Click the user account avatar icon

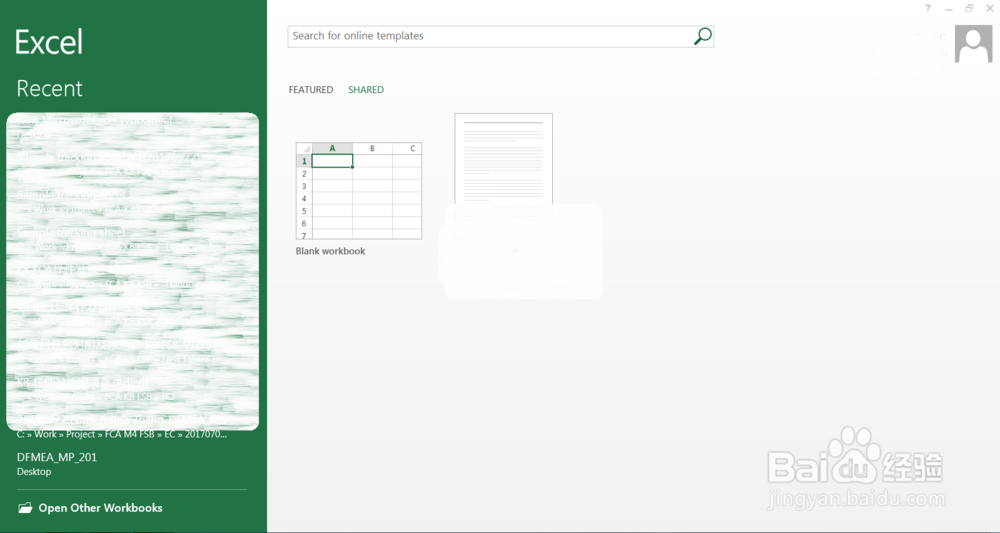(973, 43)
